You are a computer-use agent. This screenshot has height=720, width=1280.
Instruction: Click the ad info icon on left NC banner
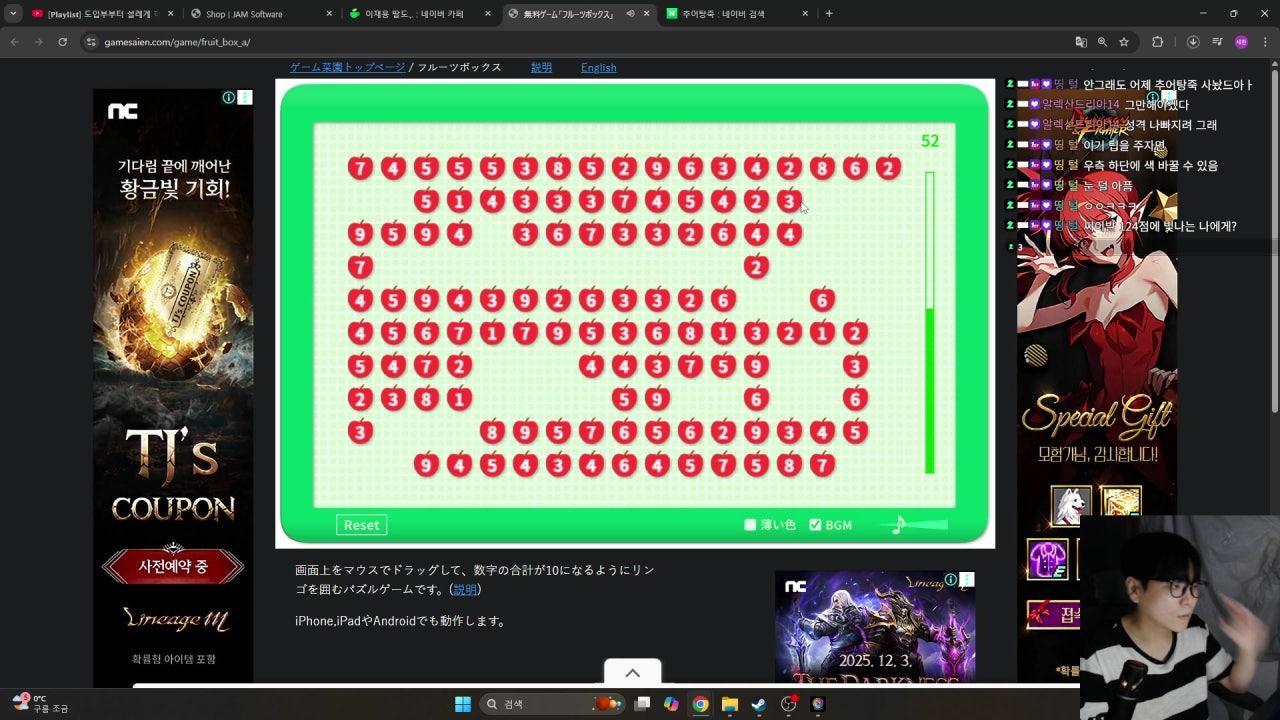[x=229, y=97]
